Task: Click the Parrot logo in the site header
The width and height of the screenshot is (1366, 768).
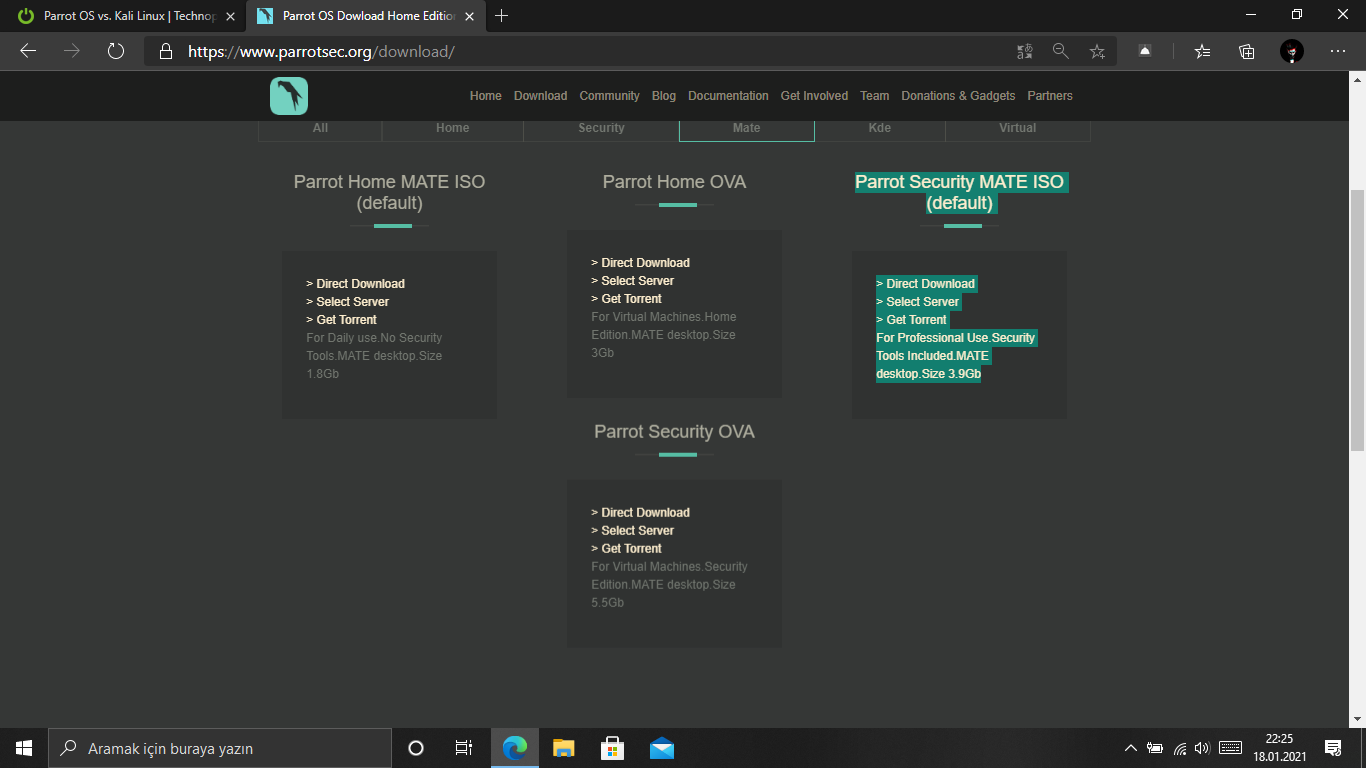Action: (x=289, y=96)
